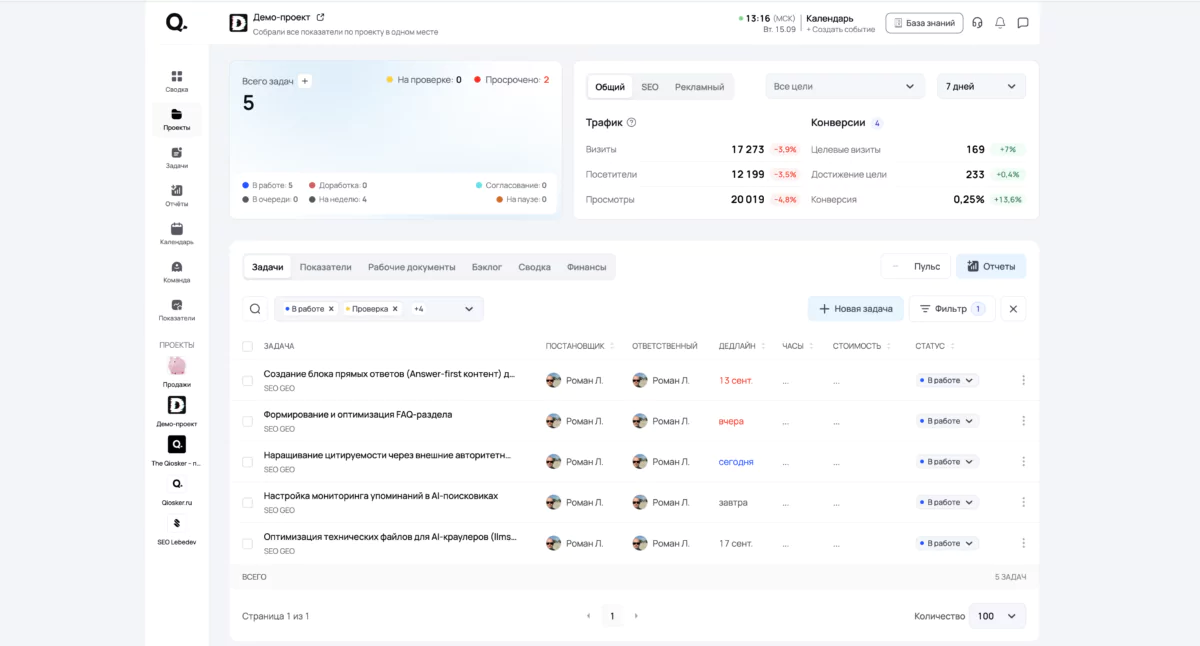Switch to the Финансы tab
Image resolution: width=1200 pixels, height=646 pixels.
pos(587,267)
